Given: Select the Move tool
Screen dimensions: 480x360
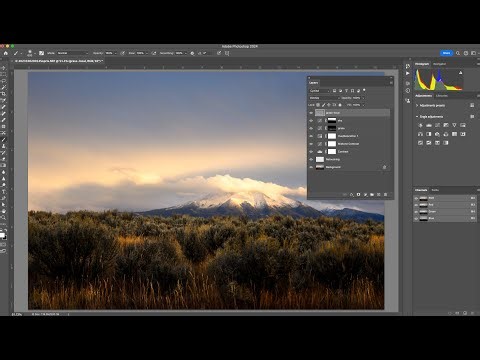Looking at the screenshot, I should click(3, 68).
